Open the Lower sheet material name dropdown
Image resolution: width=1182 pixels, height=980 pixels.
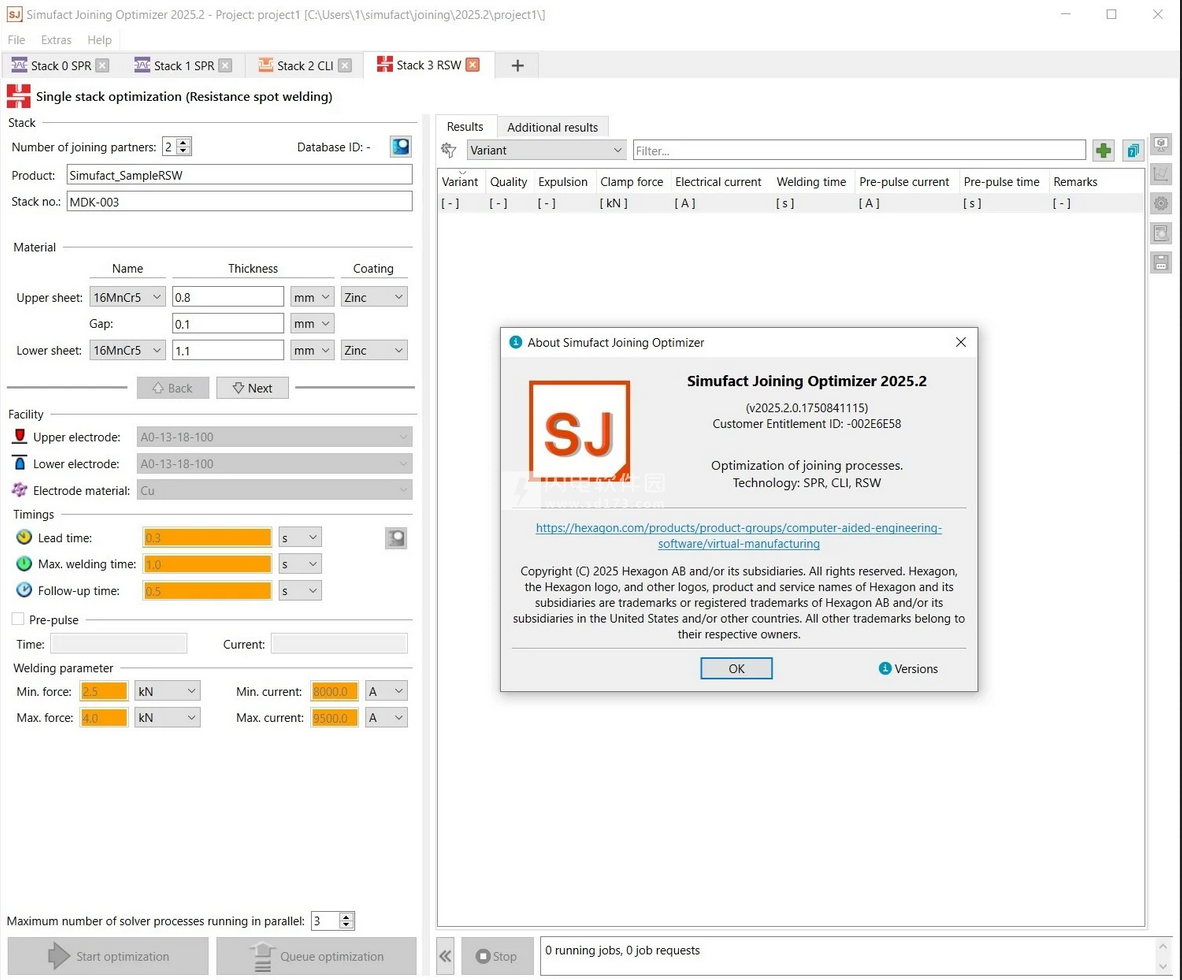tap(127, 350)
